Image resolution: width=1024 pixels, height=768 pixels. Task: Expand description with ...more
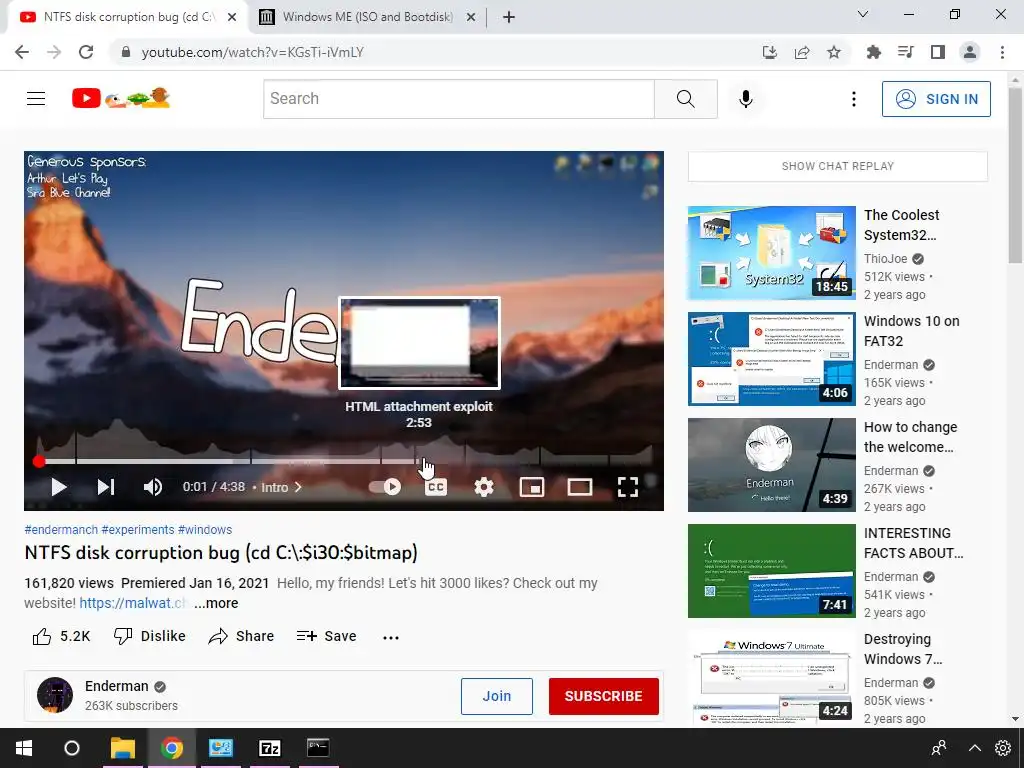click(x=216, y=603)
